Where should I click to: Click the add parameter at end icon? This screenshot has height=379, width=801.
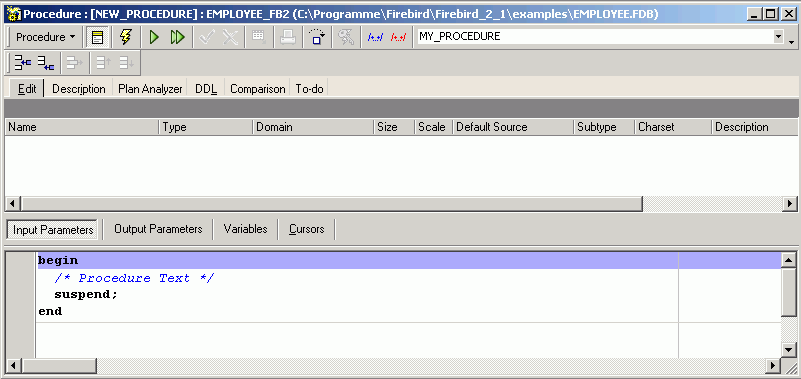tap(46, 63)
